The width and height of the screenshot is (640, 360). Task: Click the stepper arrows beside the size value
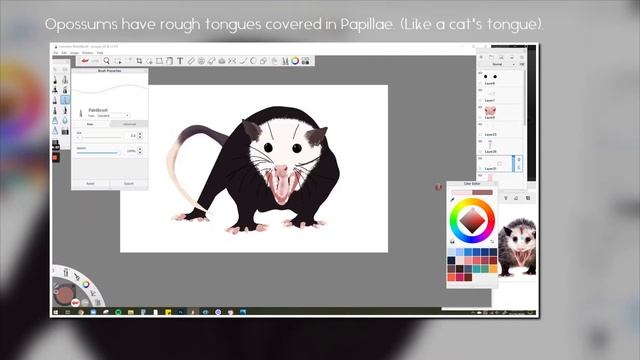140,136
